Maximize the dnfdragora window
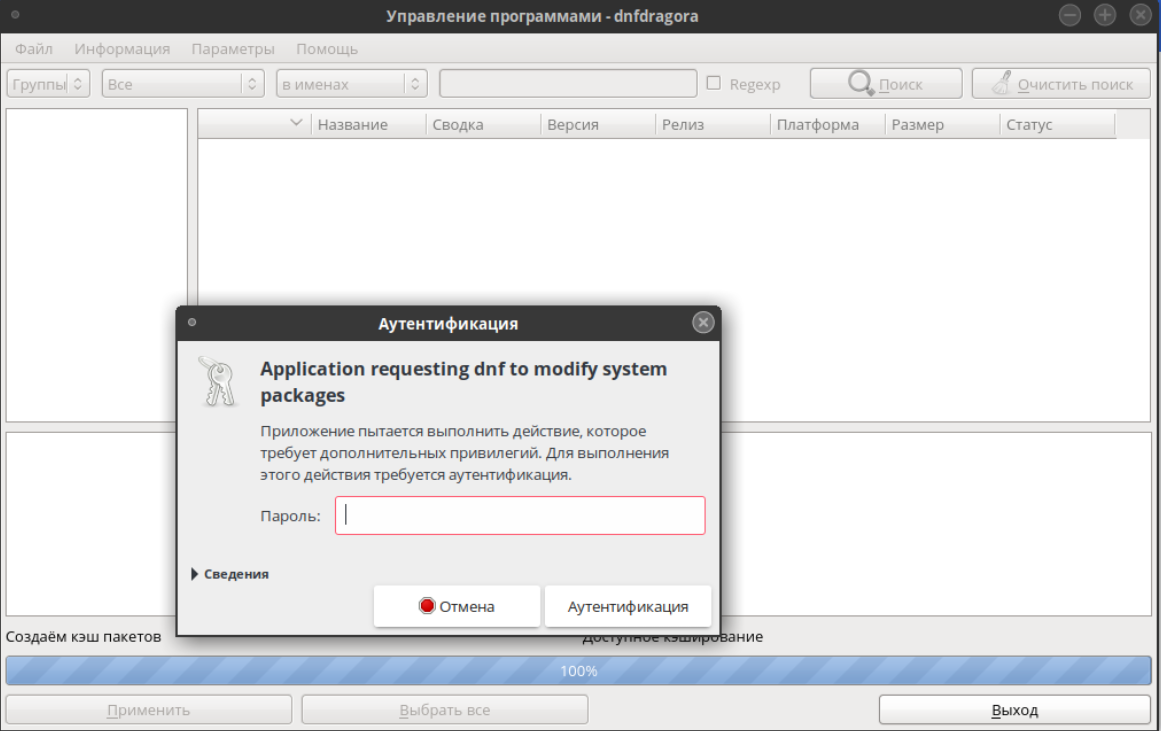Image resolution: width=1161 pixels, height=731 pixels. coord(1105,15)
